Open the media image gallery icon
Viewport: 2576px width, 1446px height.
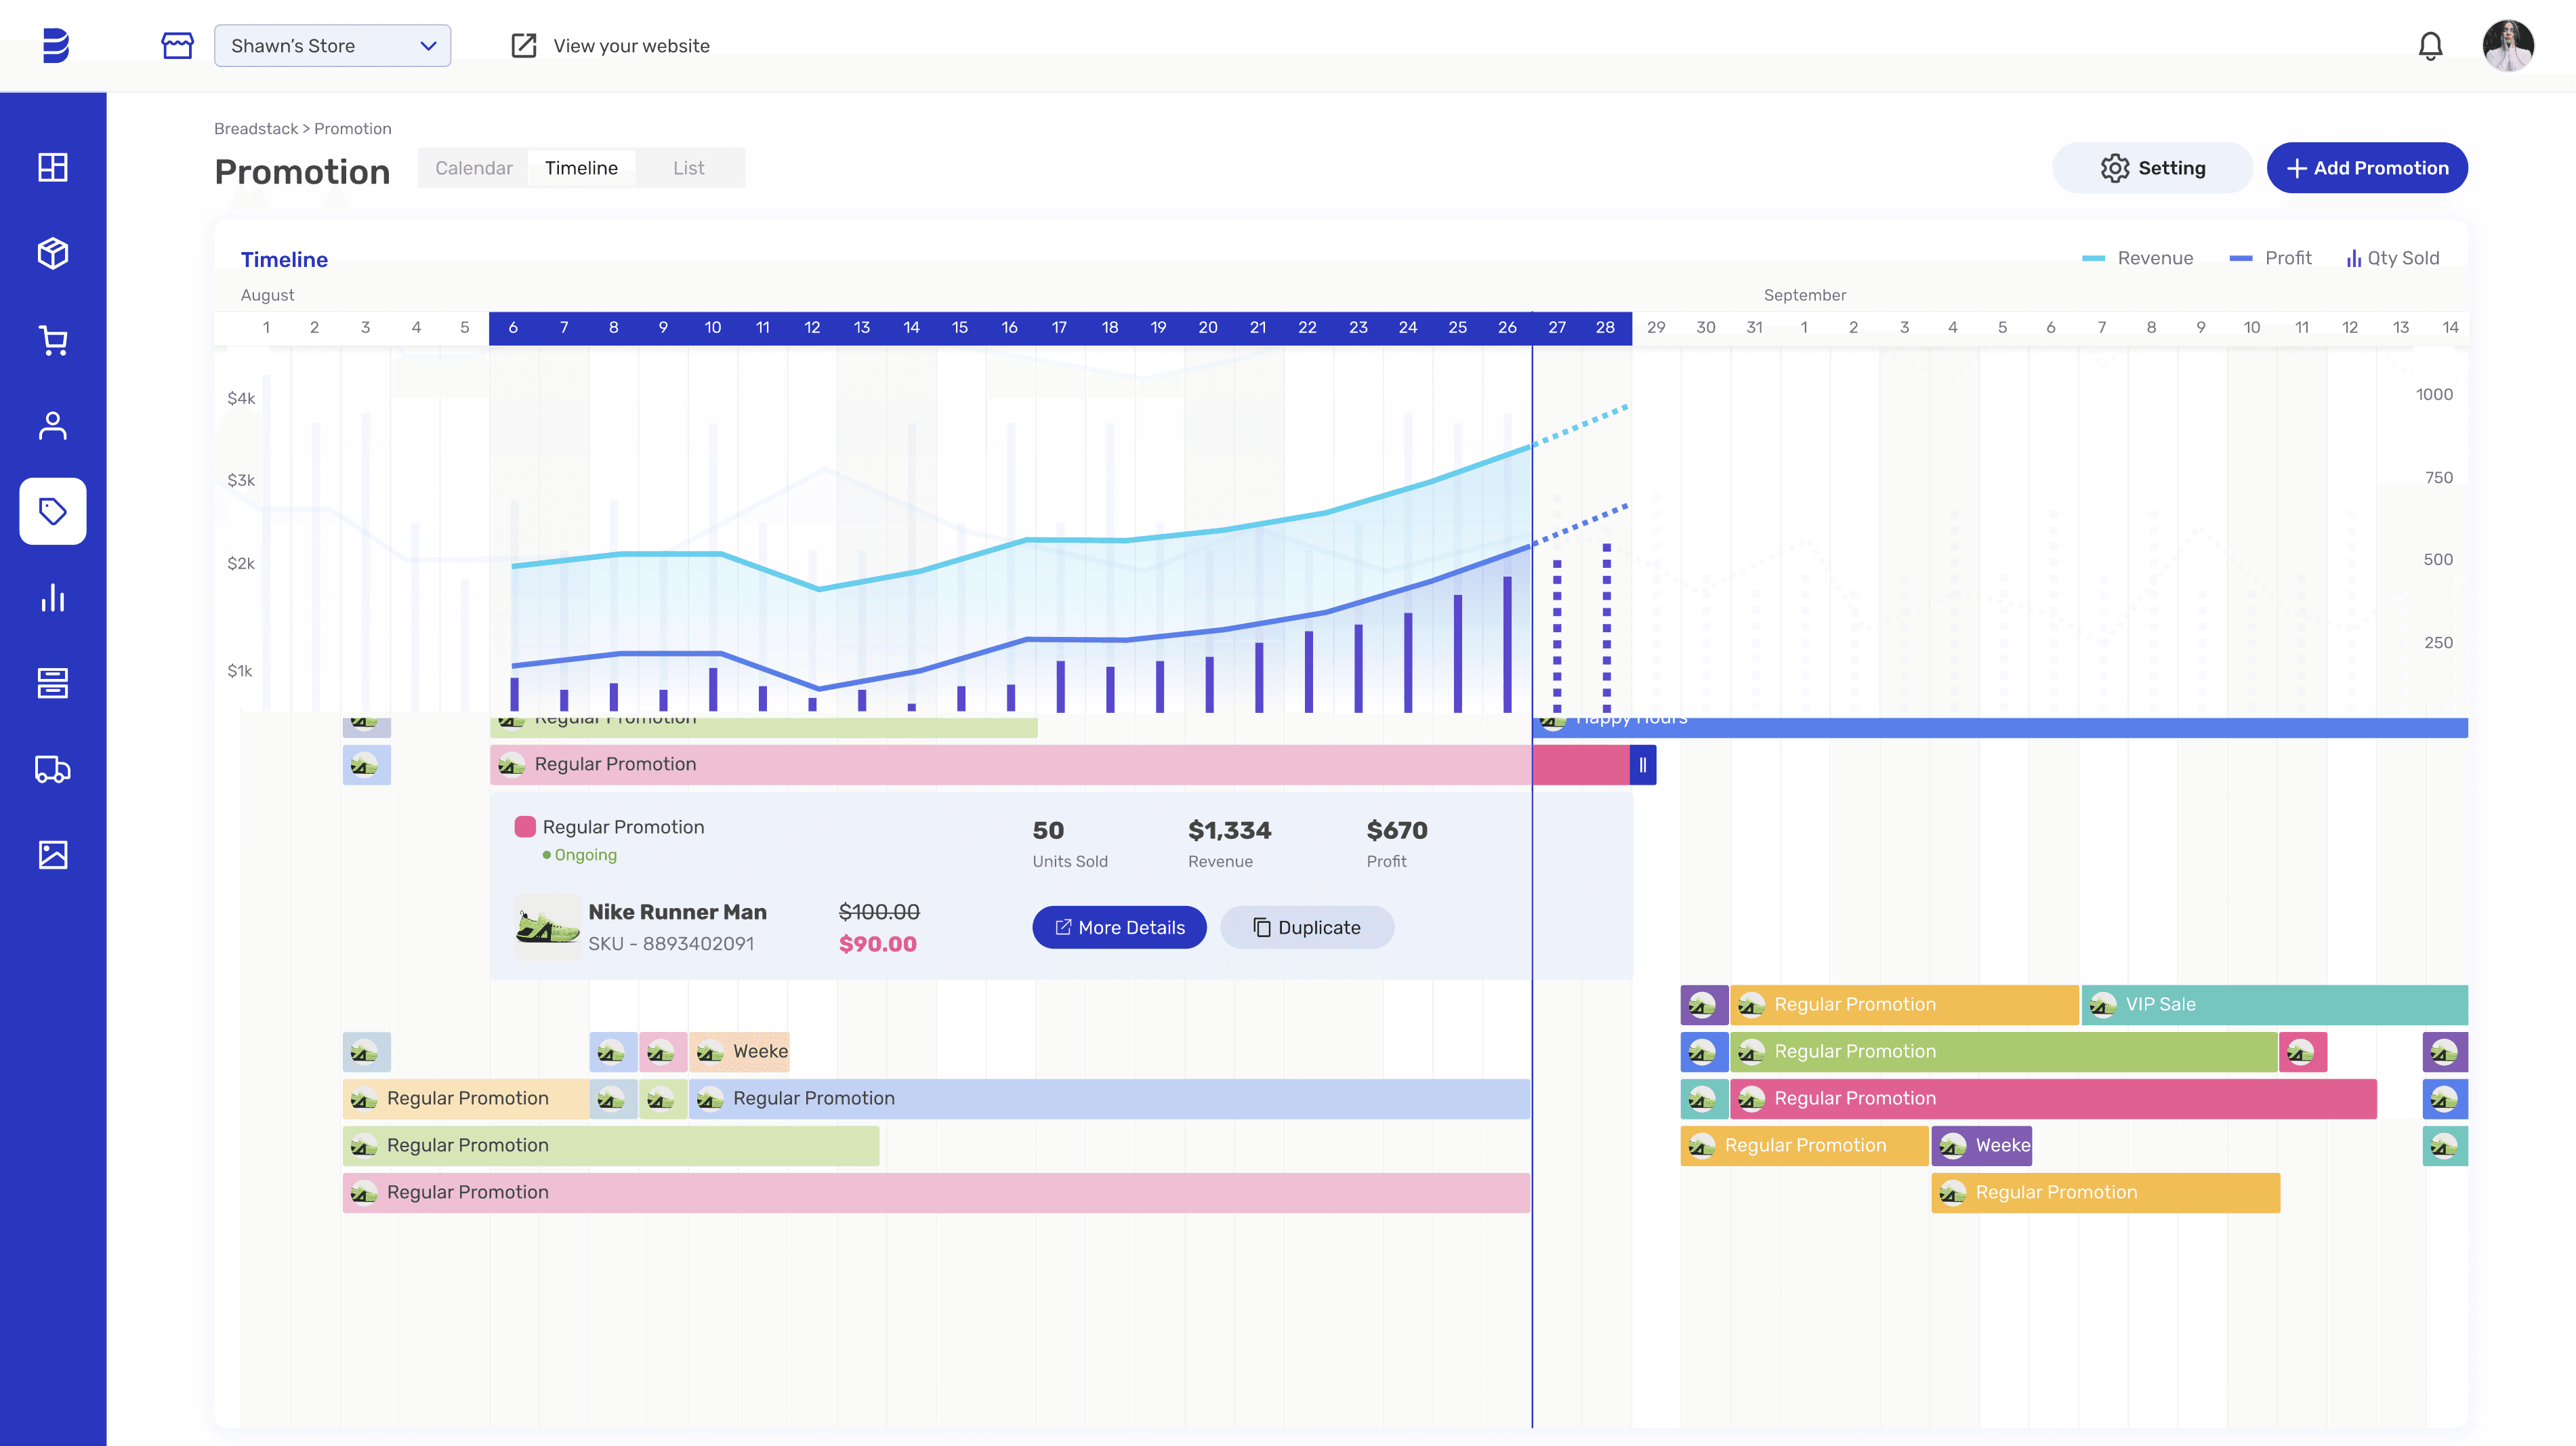pyautogui.click(x=53, y=855)
